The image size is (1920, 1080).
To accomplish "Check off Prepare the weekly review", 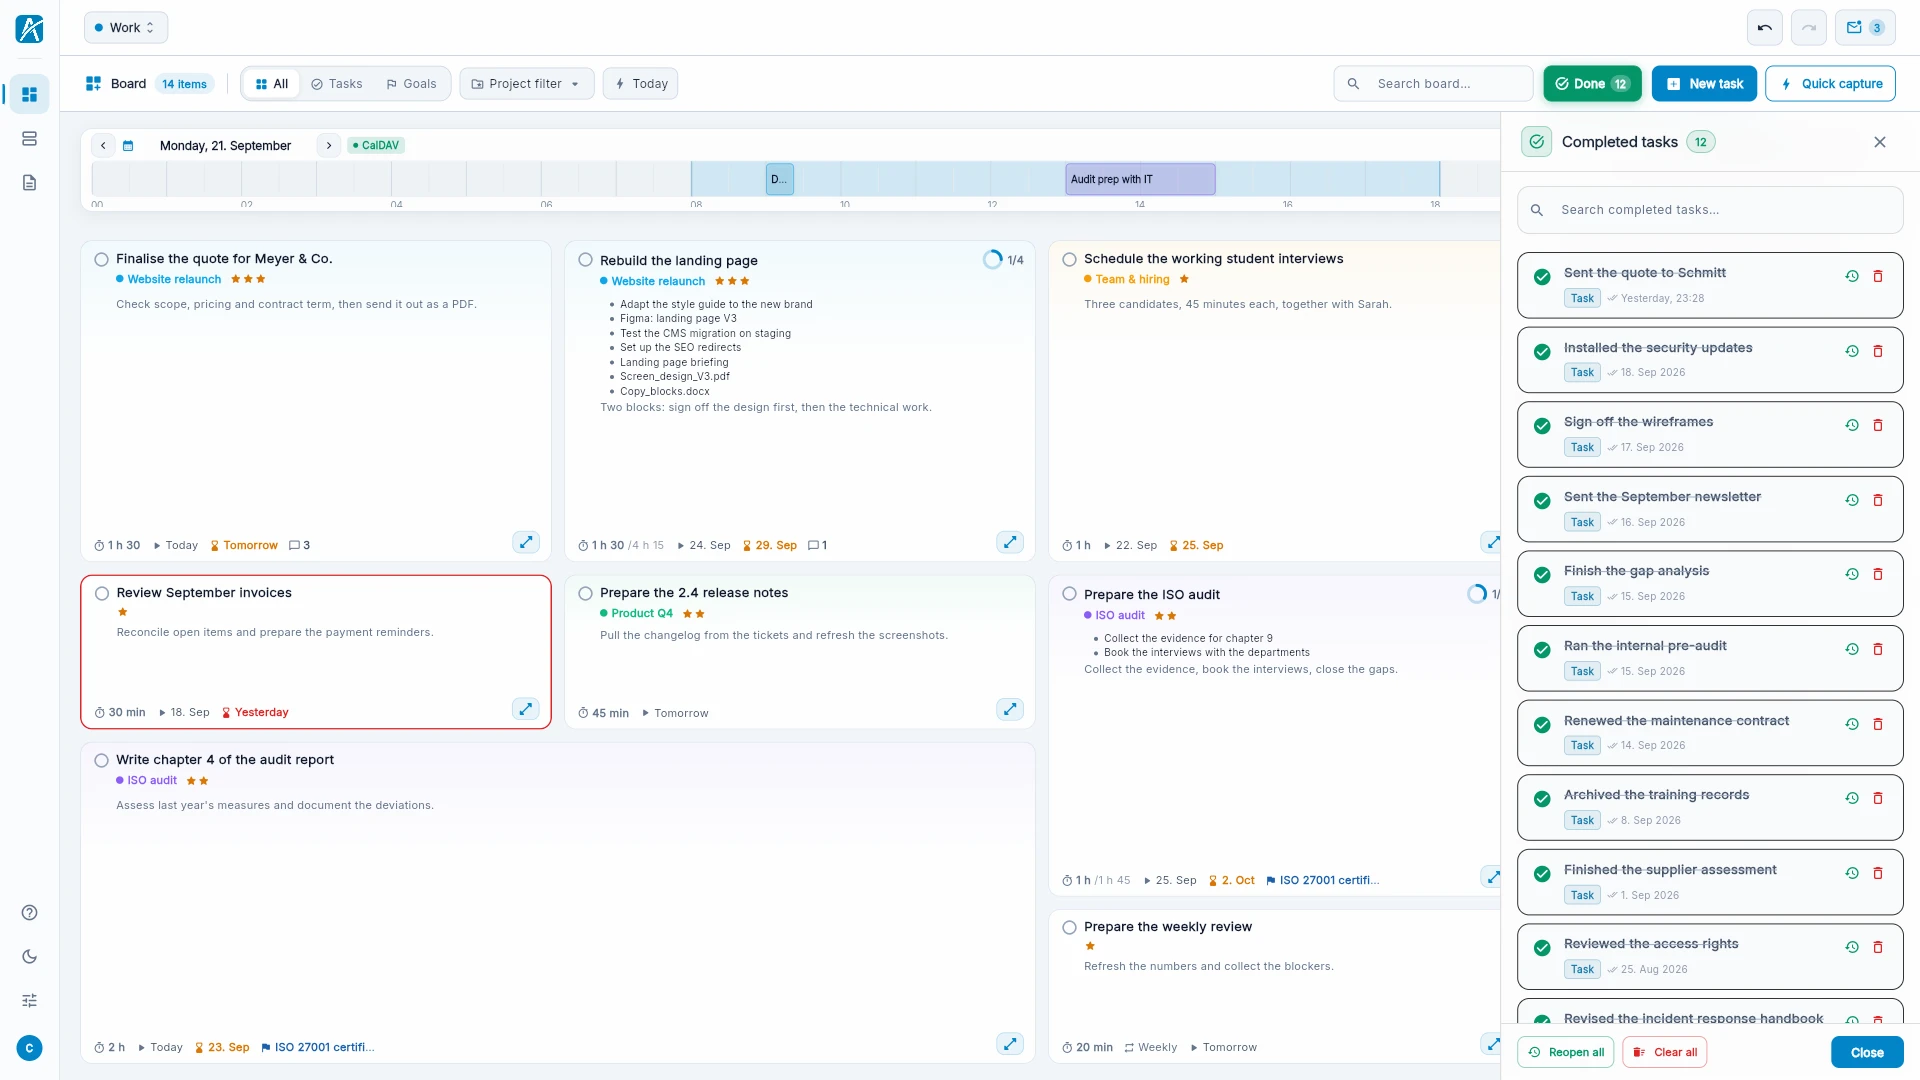I will (1070, 927).
